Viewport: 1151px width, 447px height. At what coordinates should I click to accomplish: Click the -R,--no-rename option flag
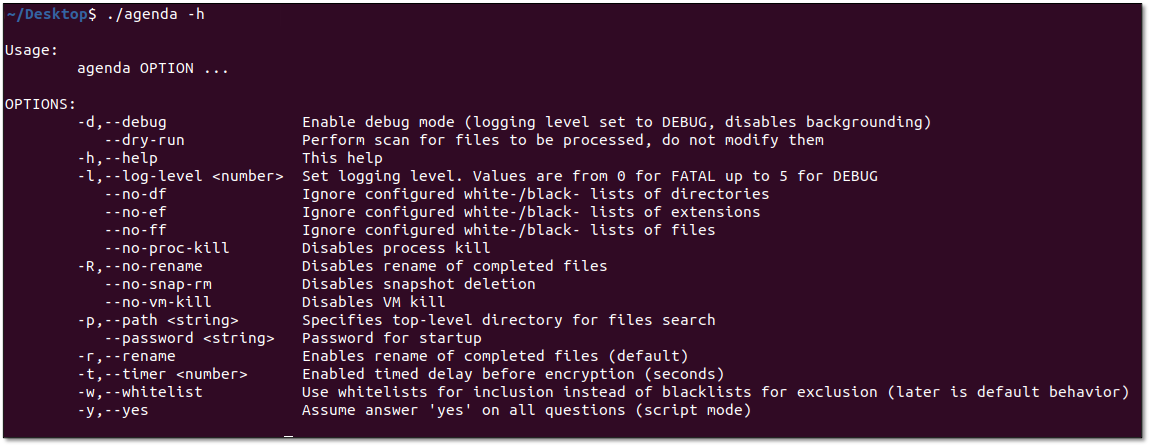pyautogui.click(x=139, y=266)
